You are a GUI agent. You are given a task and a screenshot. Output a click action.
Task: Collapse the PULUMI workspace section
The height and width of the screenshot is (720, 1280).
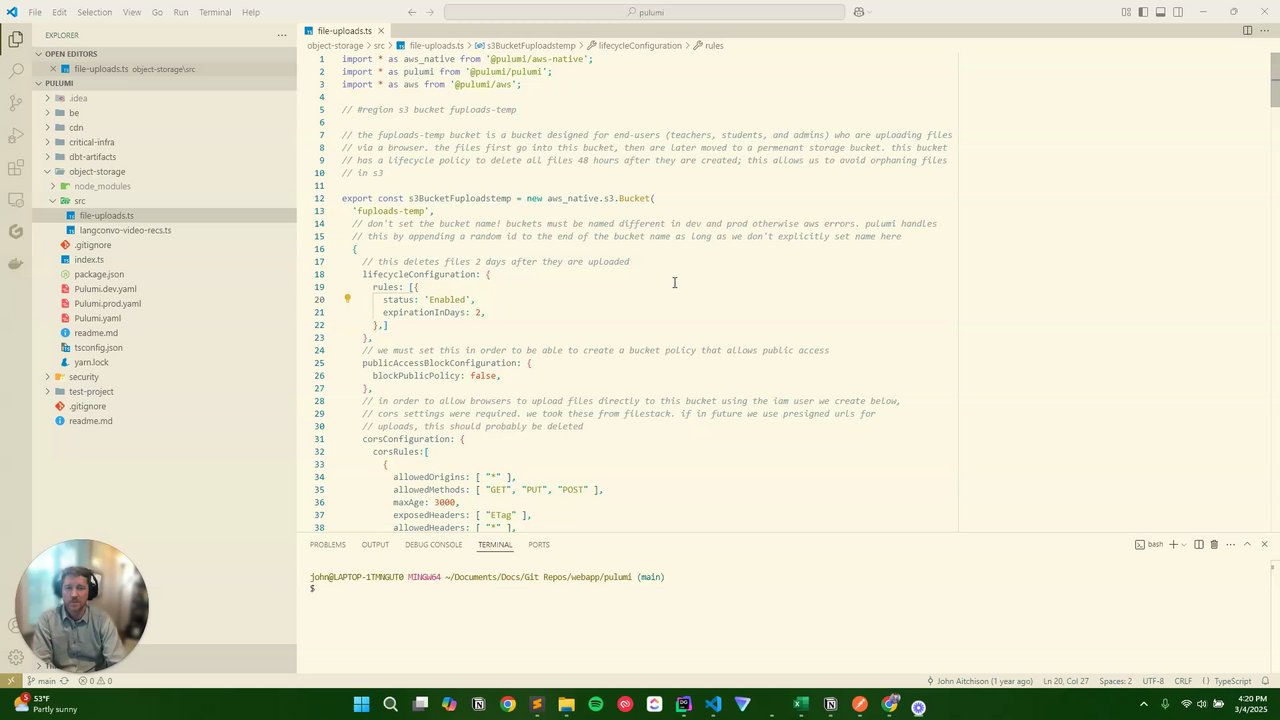click(40, 83)
